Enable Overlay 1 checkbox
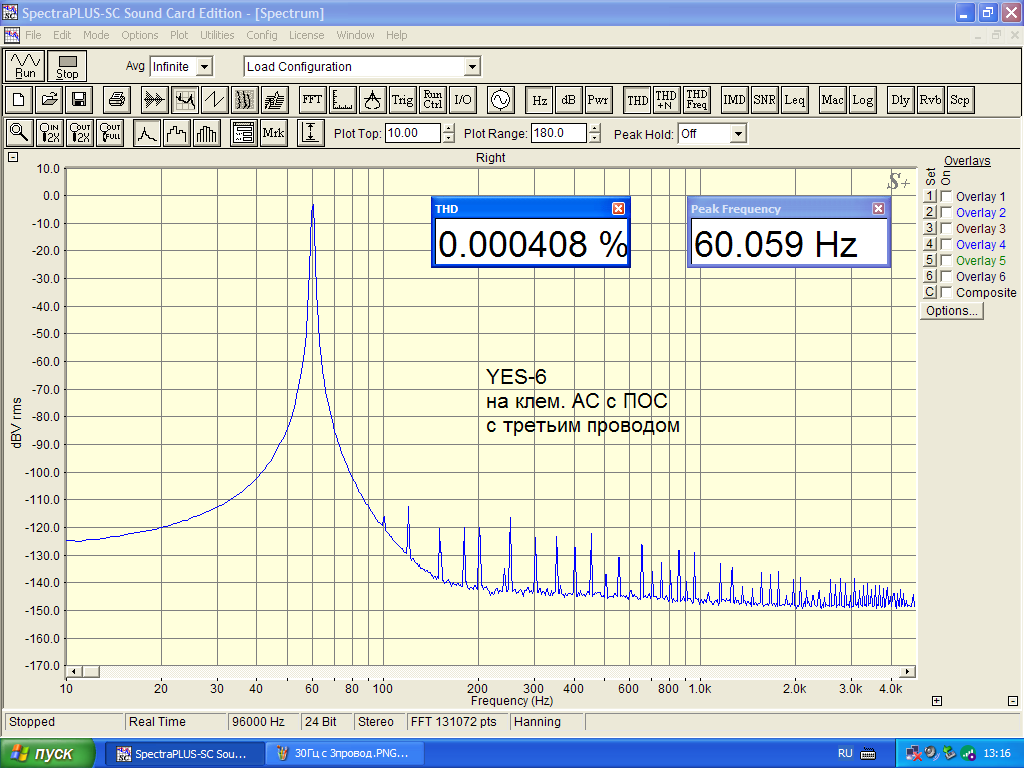This screenshot has width=1024, height=768. click(x=946, y=197)
